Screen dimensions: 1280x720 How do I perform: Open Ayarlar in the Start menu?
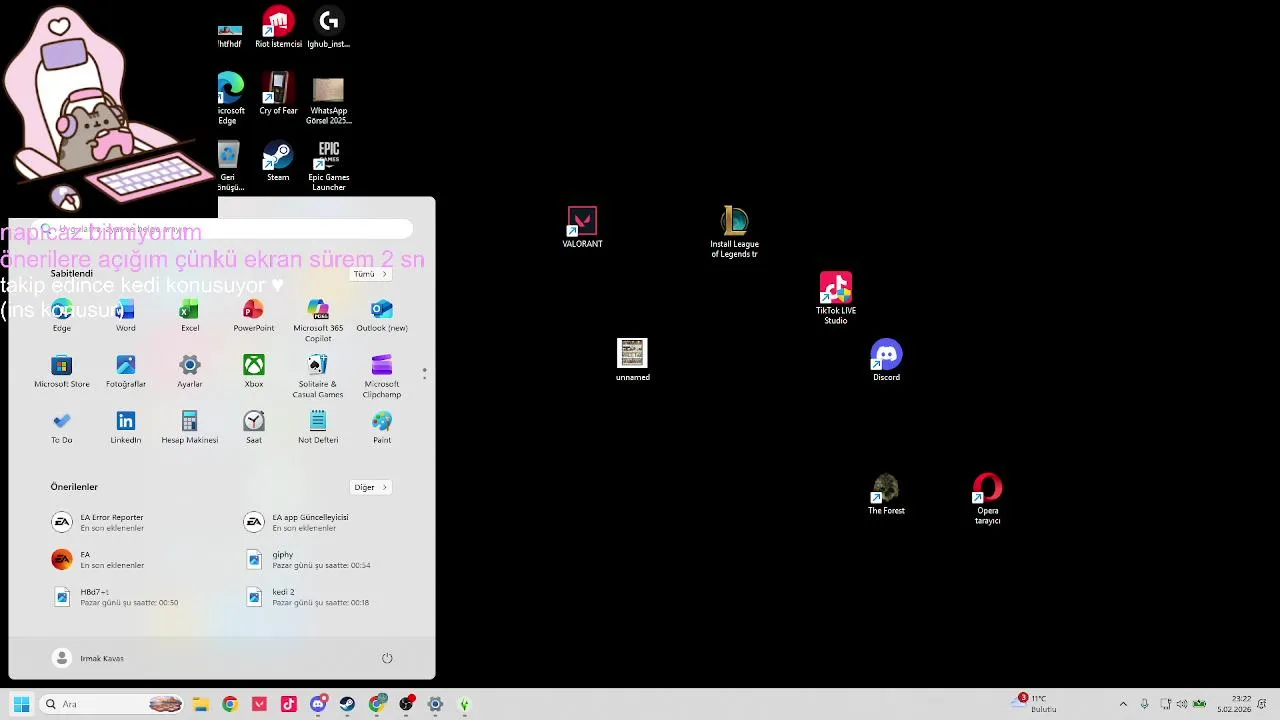[190, 371]
